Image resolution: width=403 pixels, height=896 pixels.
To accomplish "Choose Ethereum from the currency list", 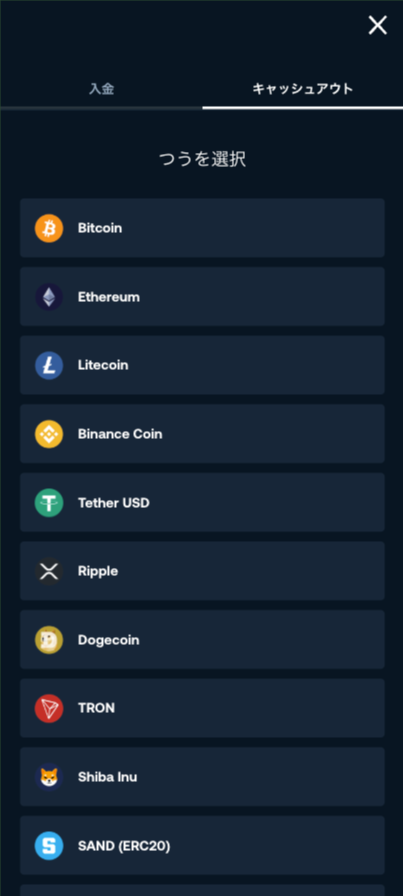I will click(x=202, y=297).
